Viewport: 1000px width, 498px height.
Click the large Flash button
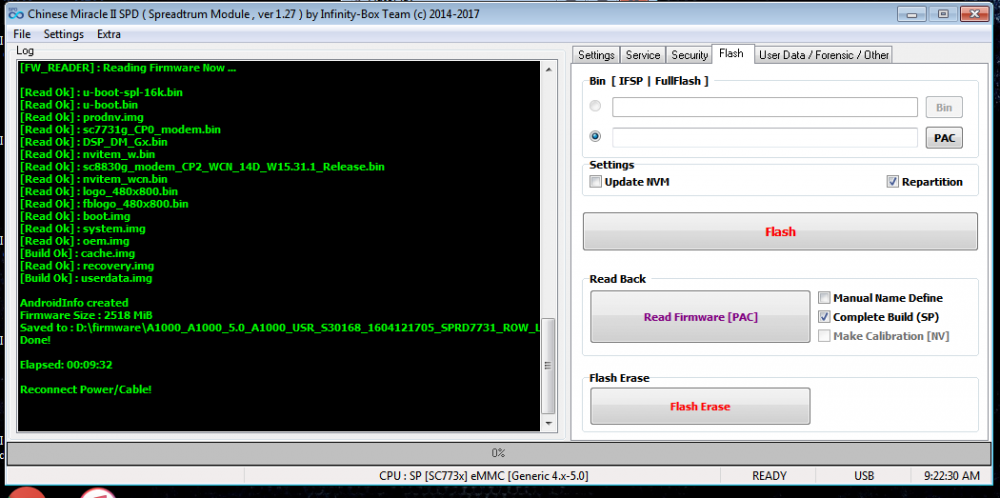(780, 231)
